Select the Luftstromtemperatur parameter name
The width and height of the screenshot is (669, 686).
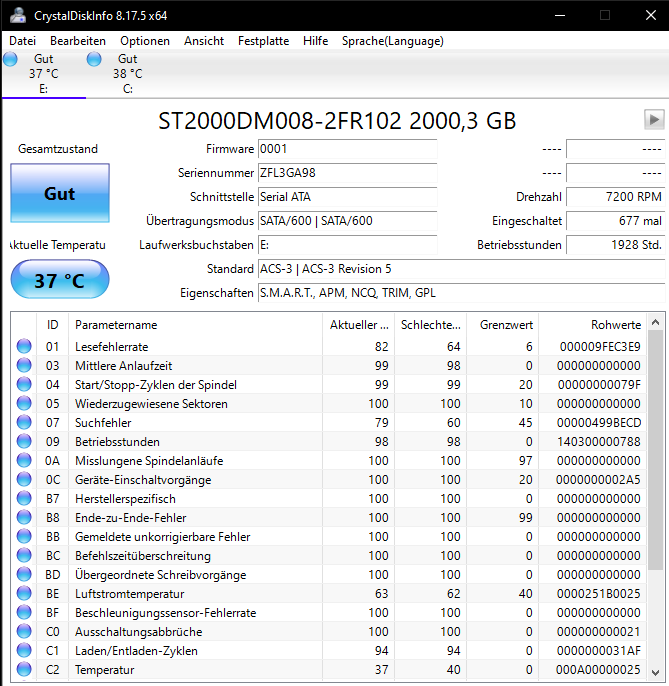click(130, 594)
